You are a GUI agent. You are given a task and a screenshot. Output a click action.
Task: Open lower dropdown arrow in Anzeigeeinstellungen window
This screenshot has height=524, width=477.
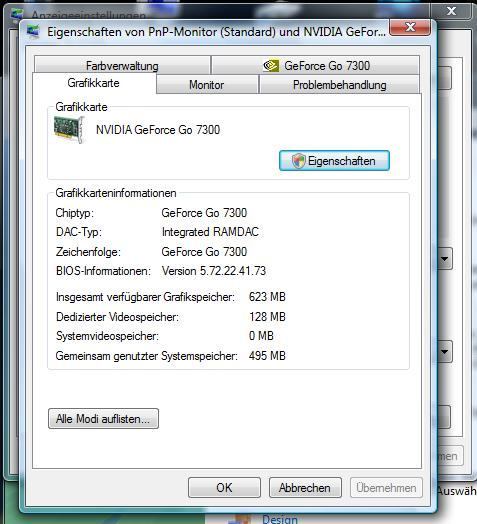point(445,351)
